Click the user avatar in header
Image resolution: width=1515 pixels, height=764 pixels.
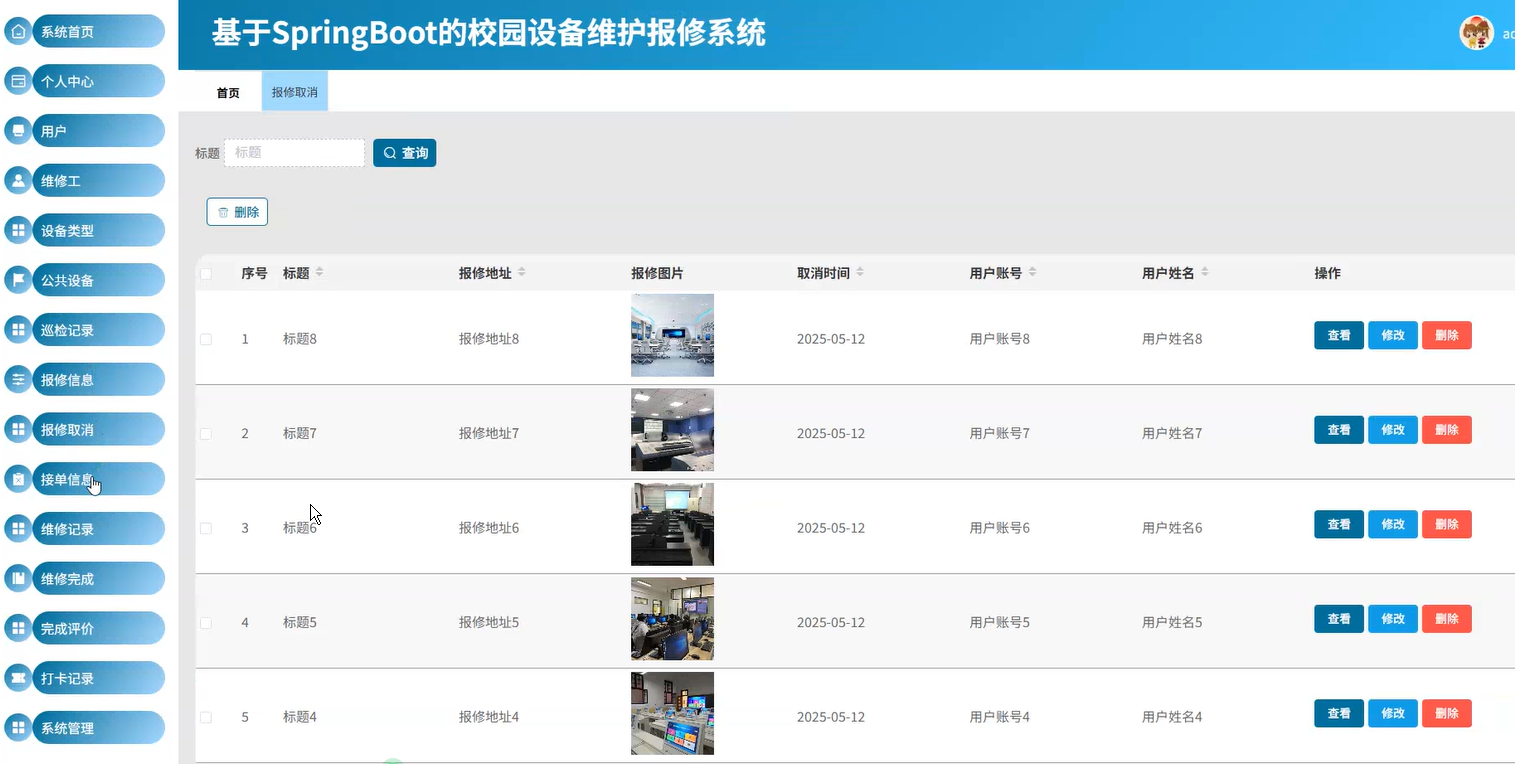point(1476,33)
